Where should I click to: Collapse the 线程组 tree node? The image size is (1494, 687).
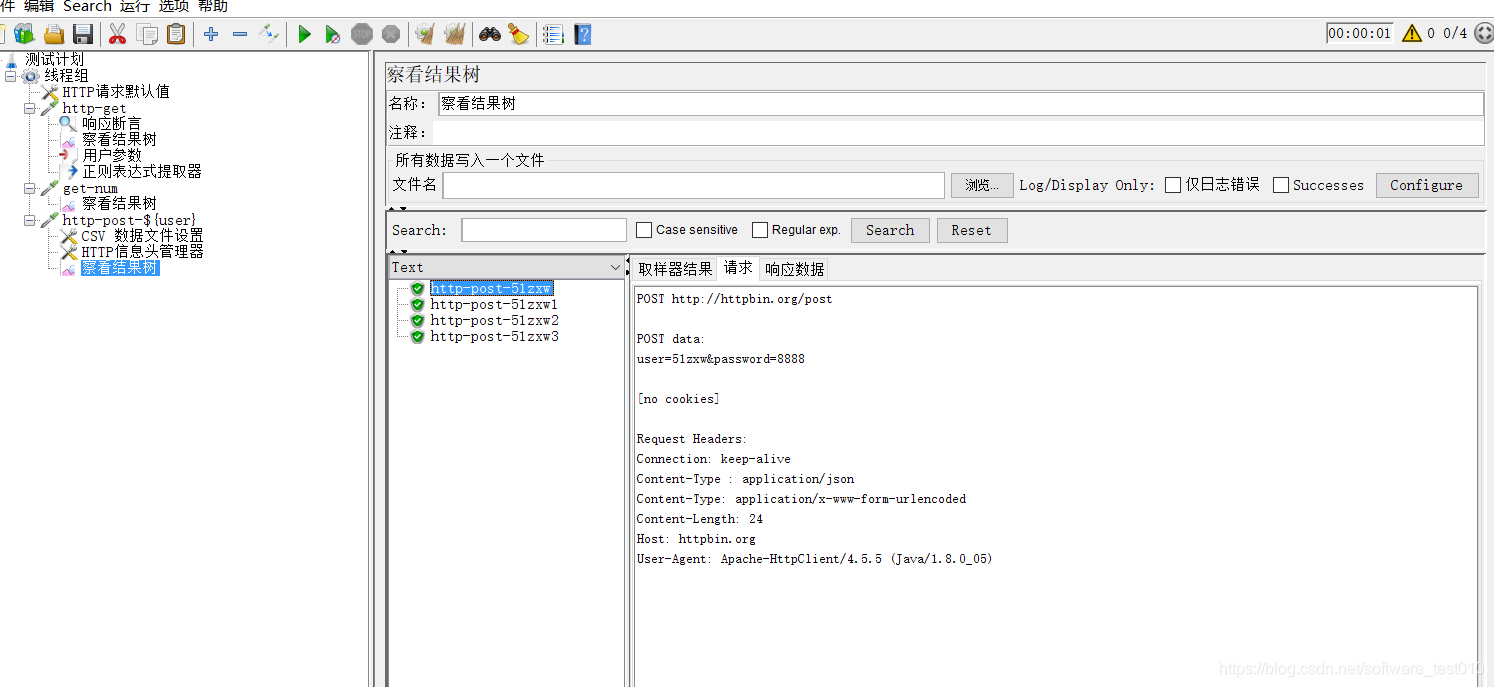[x=10, y=76]
